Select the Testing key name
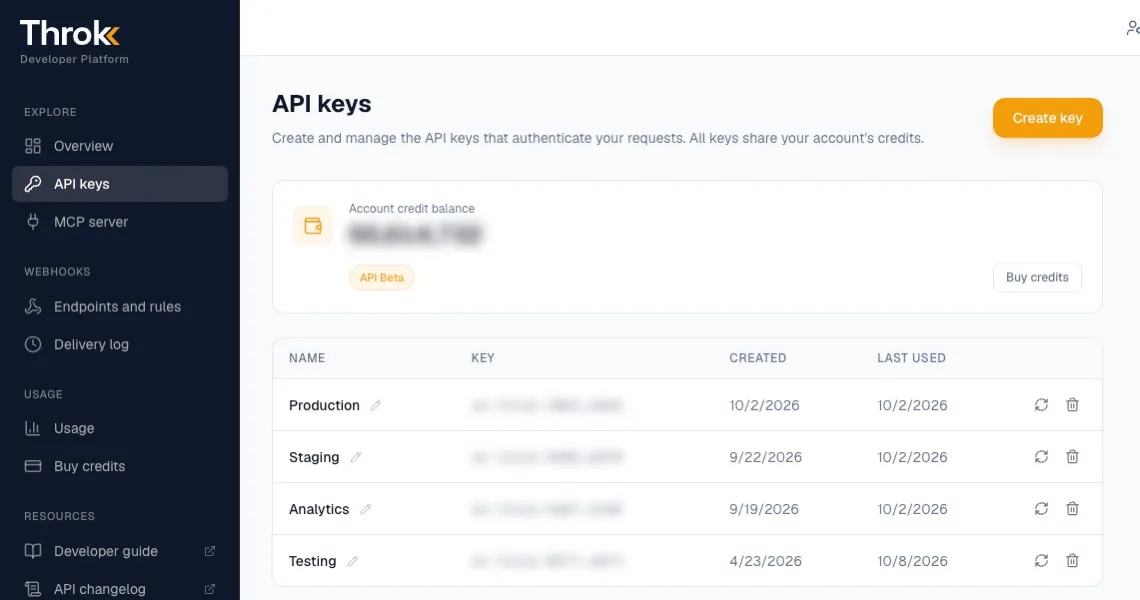Image resolution: width=1140 pixels, height=600 pixels. point(313,561)
